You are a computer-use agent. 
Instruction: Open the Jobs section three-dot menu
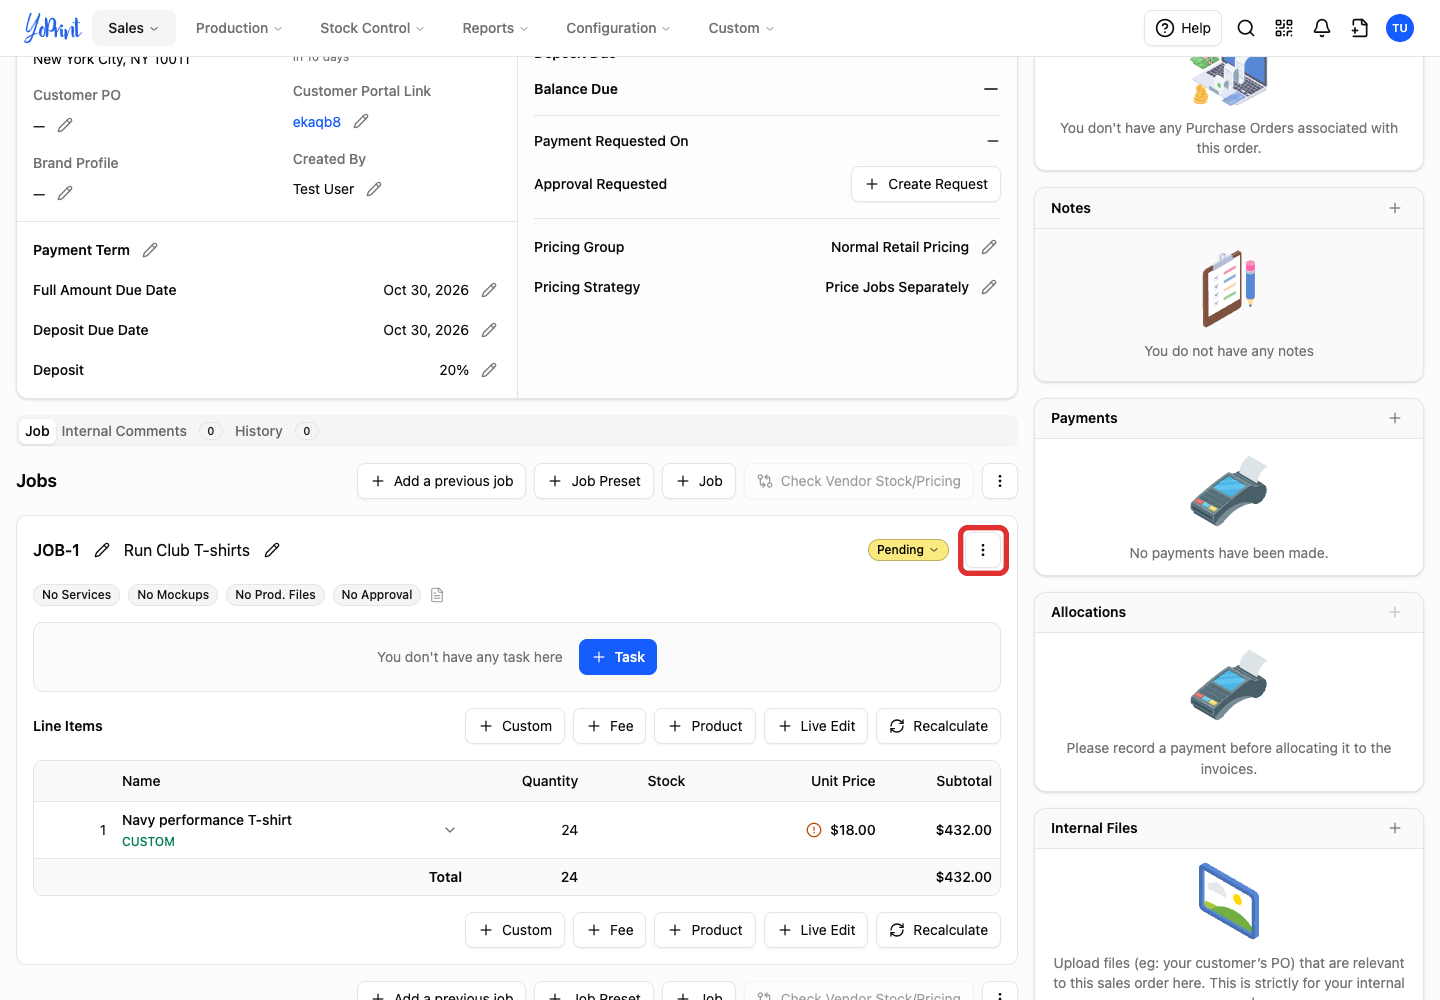click(1000, 481)
